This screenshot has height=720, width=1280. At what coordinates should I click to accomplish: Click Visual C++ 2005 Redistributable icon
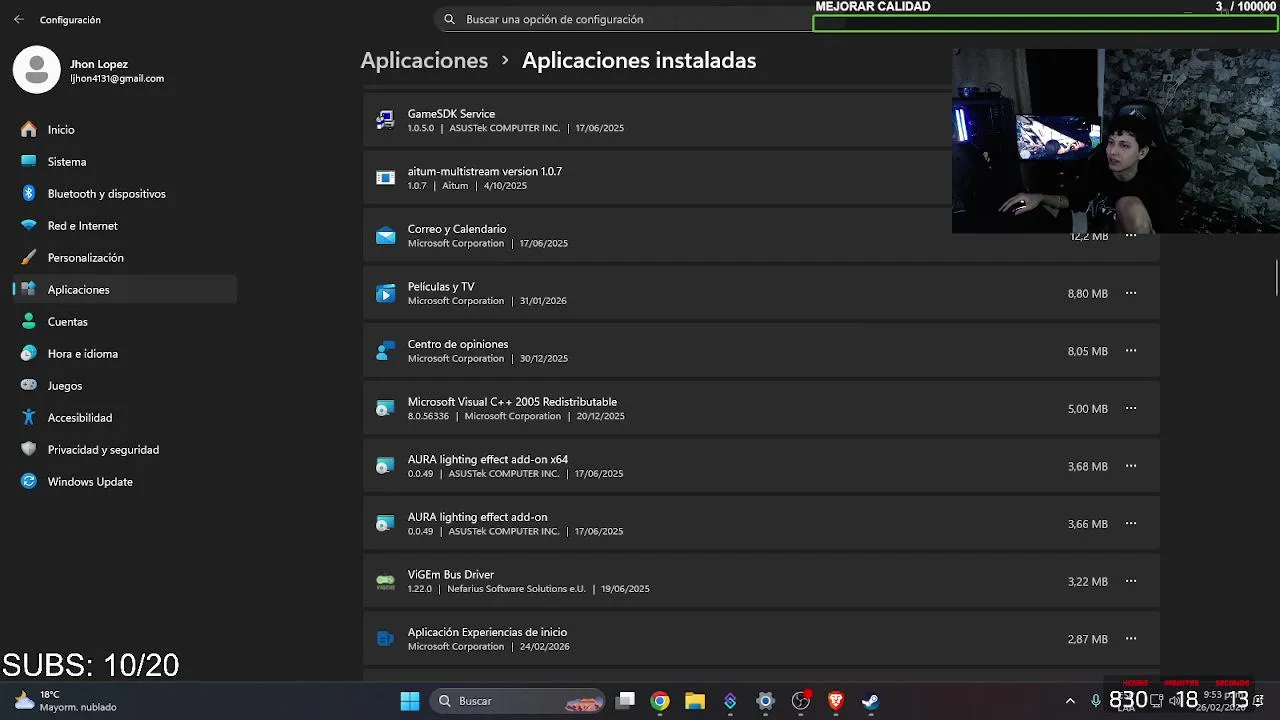(385, 408)
